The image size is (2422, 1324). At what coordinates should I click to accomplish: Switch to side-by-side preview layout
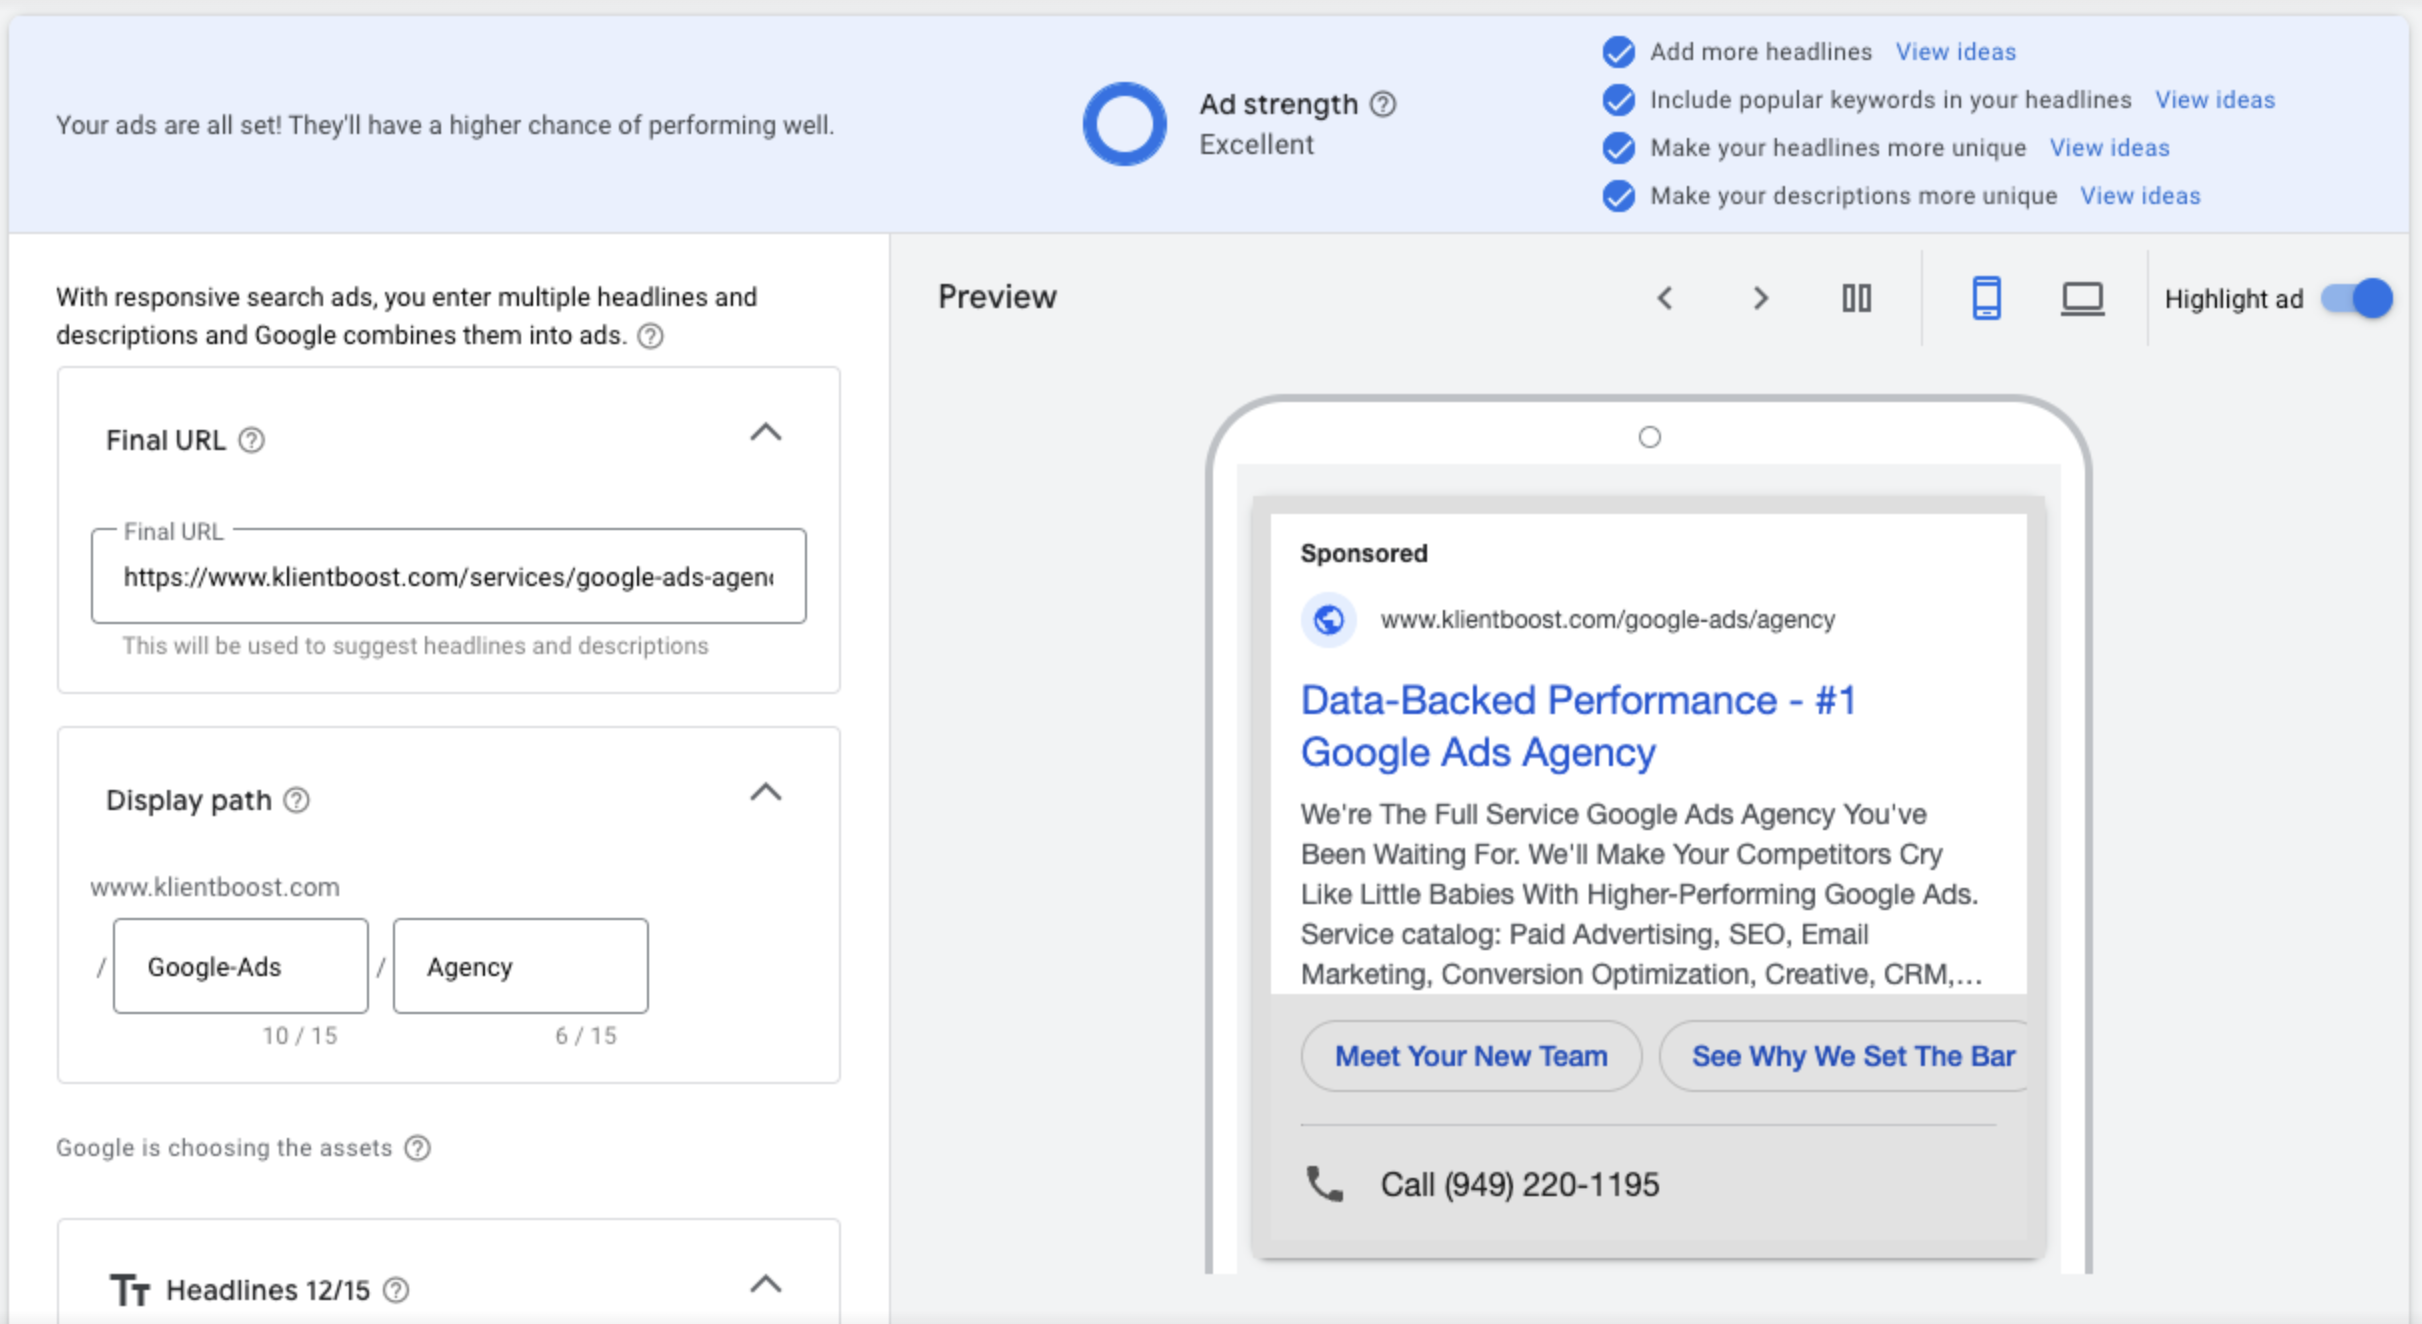[x=1856, y=298]
